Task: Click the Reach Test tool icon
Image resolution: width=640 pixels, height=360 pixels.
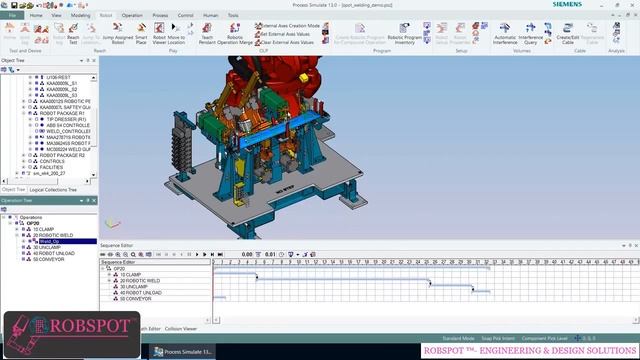Action: coord(73,33)
